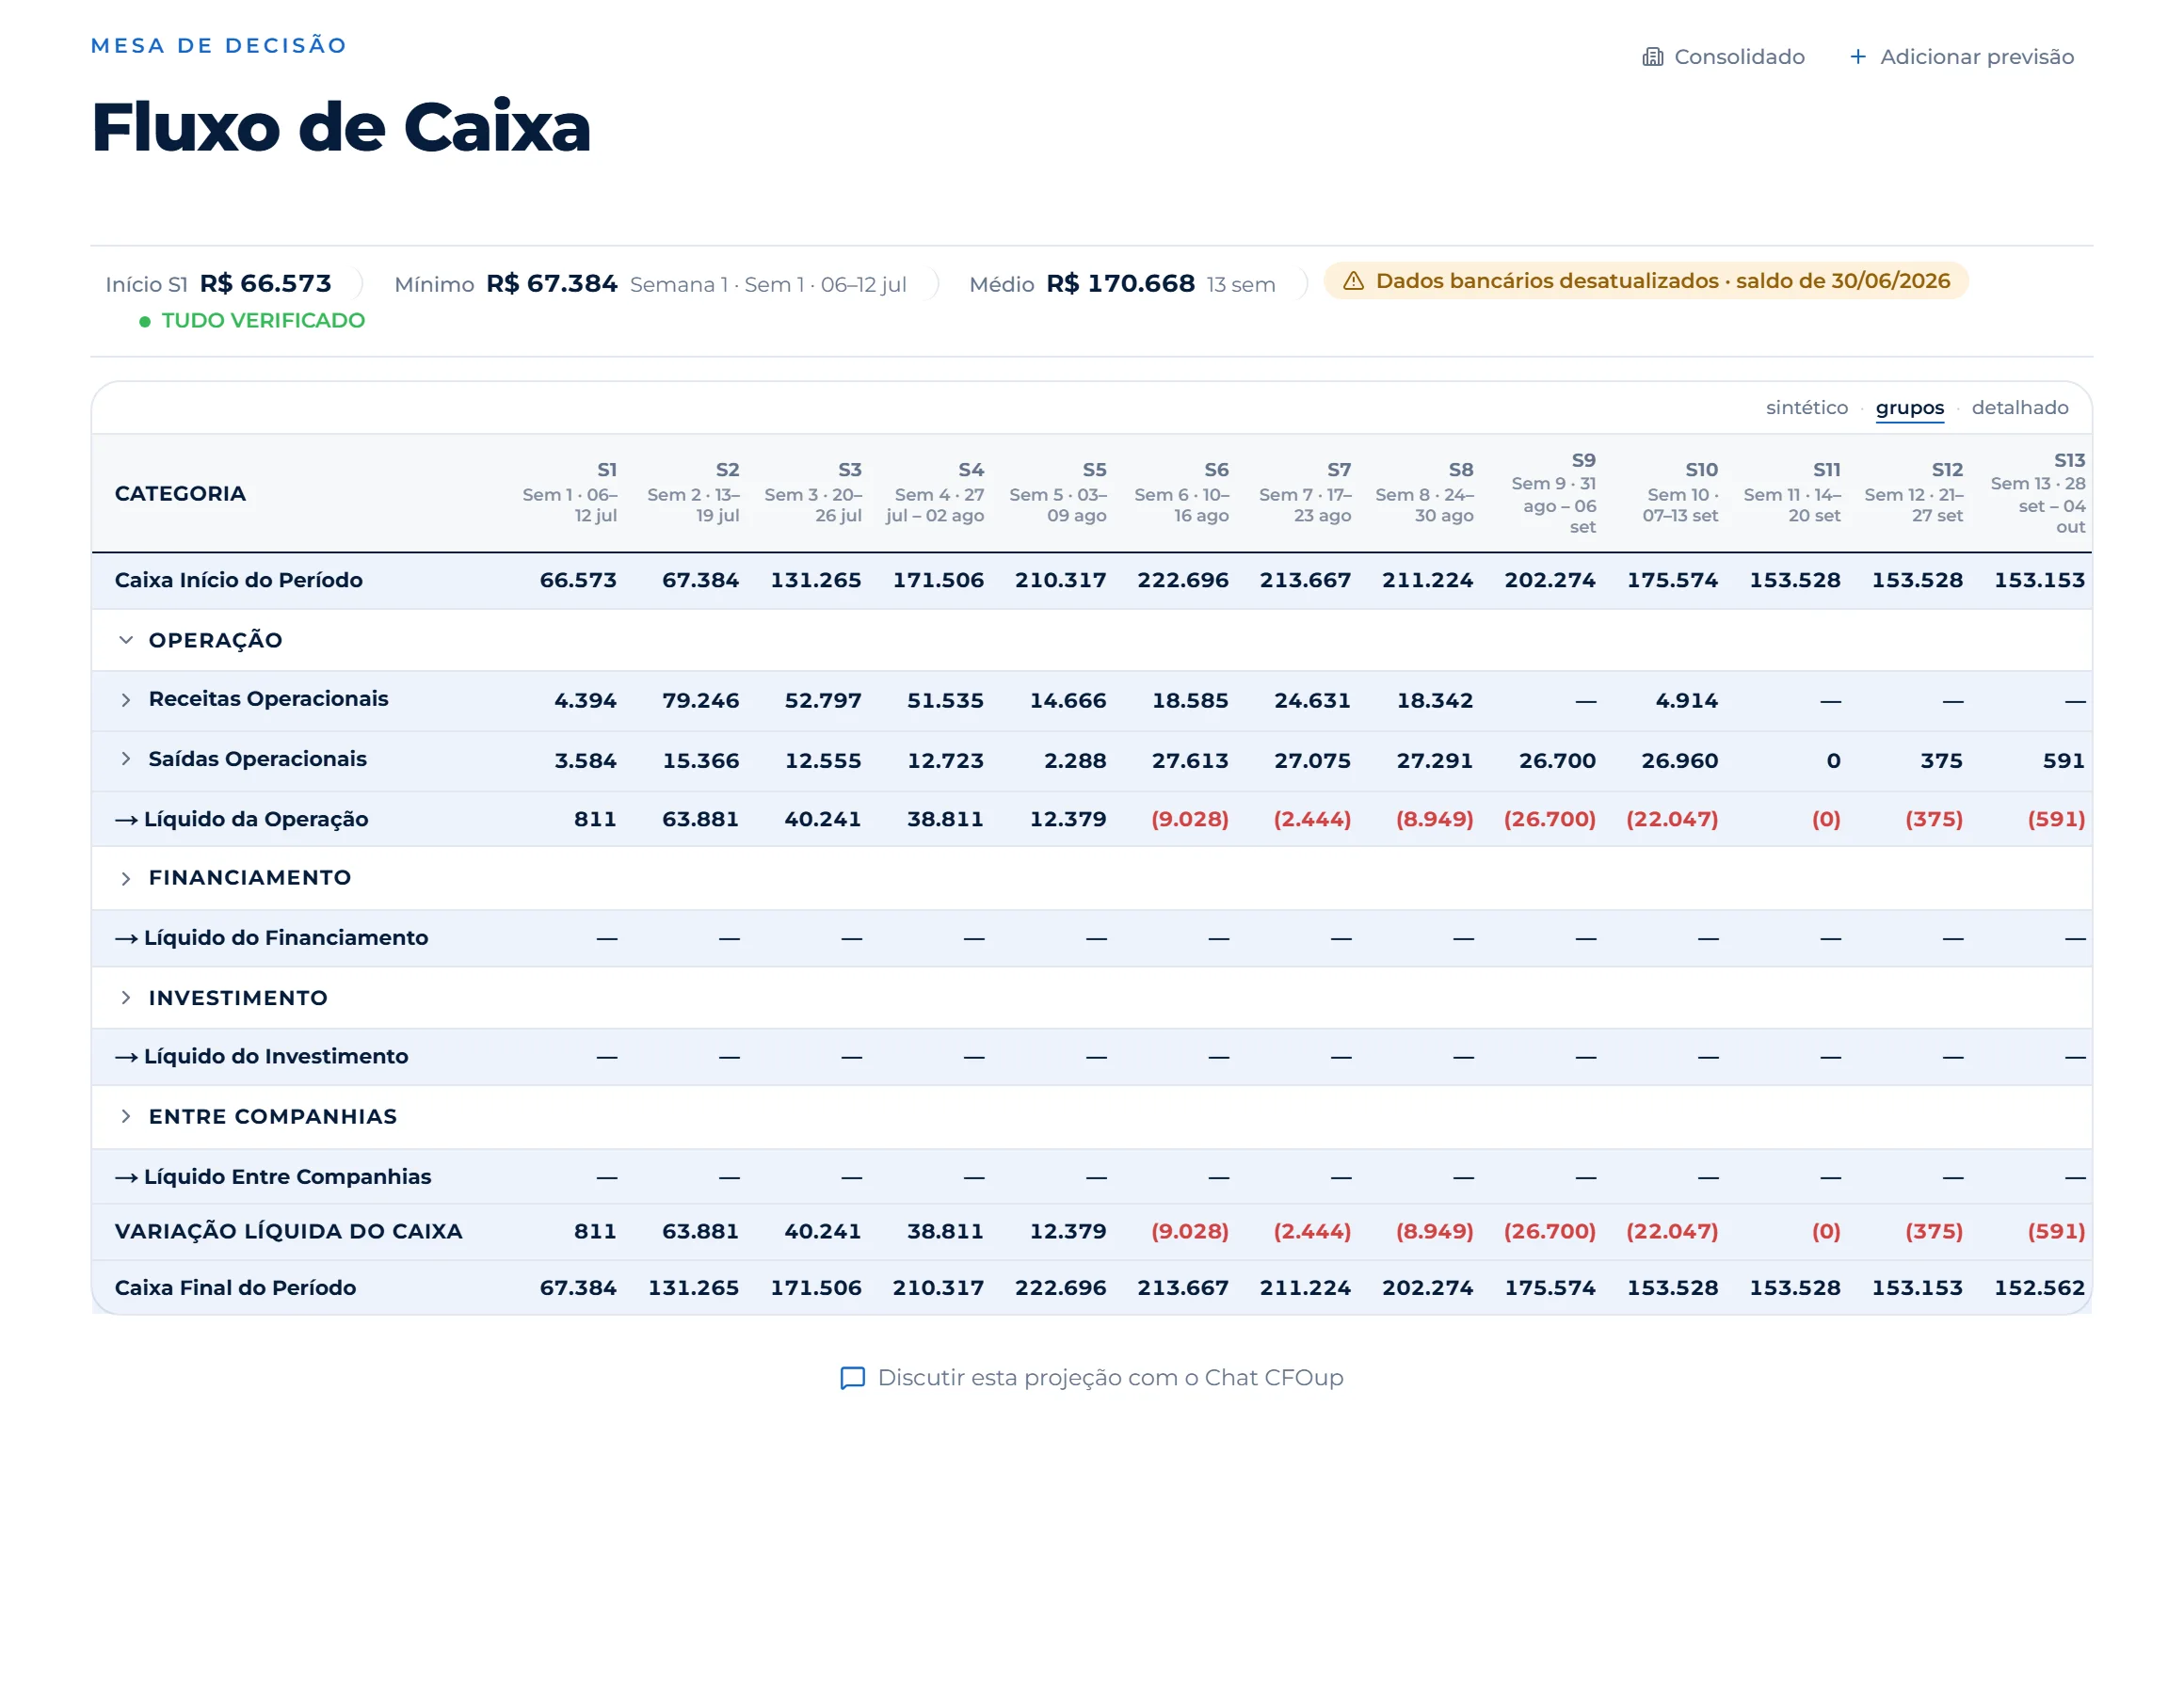Image resolution: width=2184 pixels, height=1694 pixels.
Task: Click Líquido da Operação row label
Action: pyautogui.click(x=242, y=819)
